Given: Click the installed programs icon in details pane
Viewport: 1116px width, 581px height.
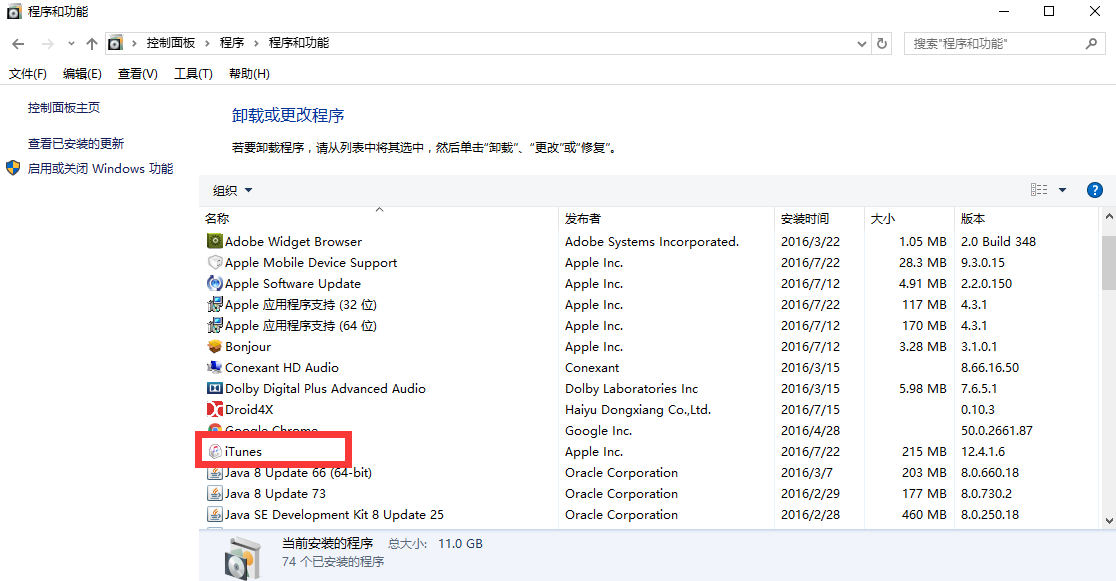Looking at the screenshot, I should [x=242, y=558].
